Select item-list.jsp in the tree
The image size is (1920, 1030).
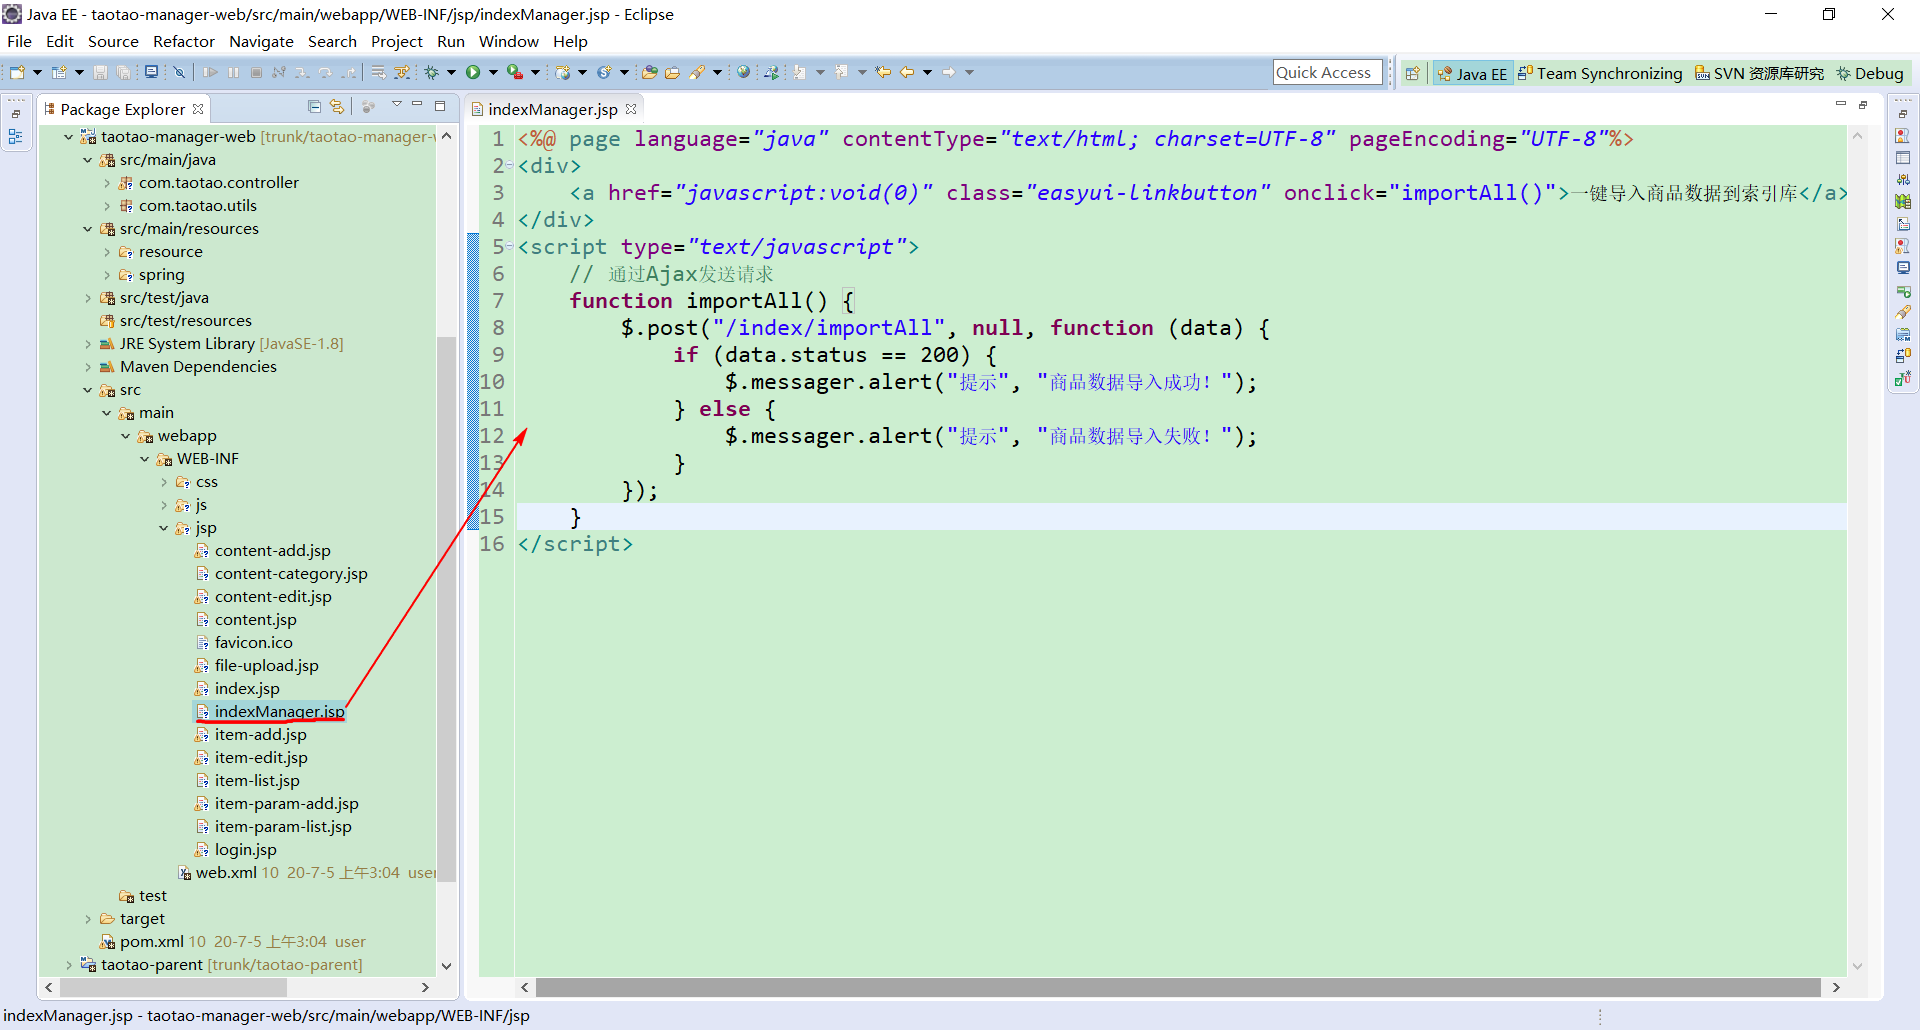[256, 781]
